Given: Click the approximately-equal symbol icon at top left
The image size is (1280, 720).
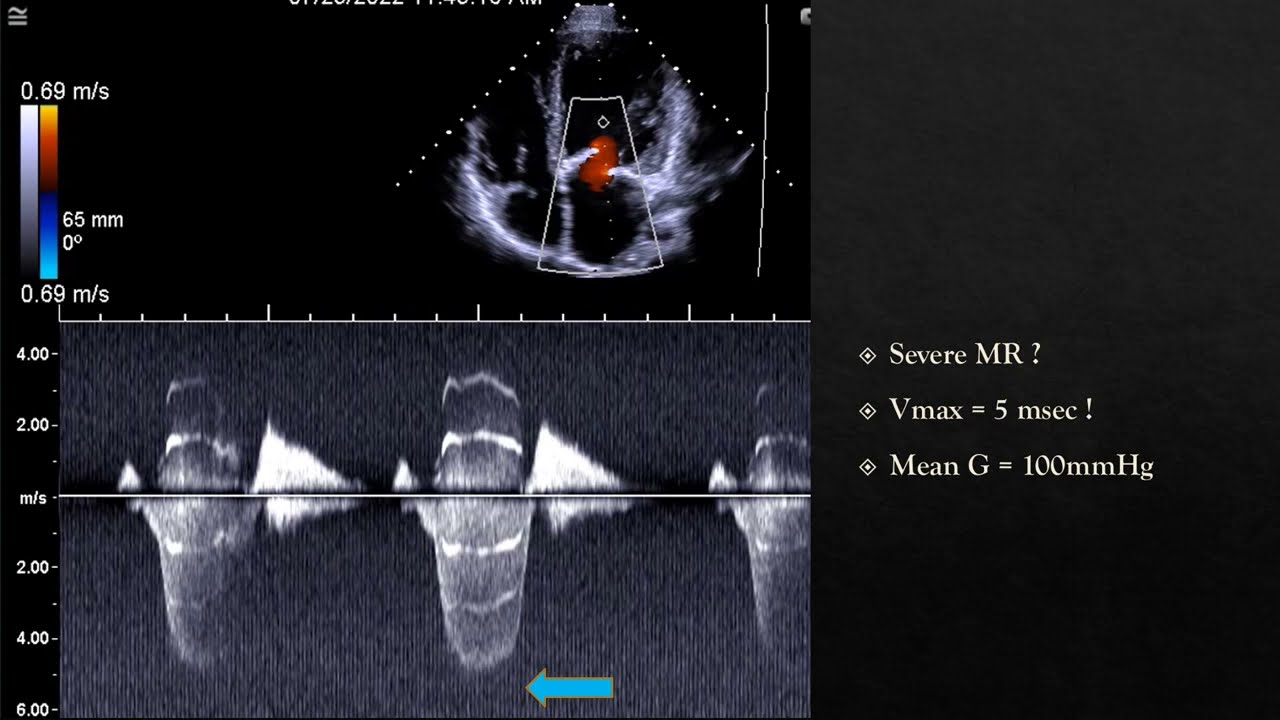Looking at the screenshot, I should [17, 15].
